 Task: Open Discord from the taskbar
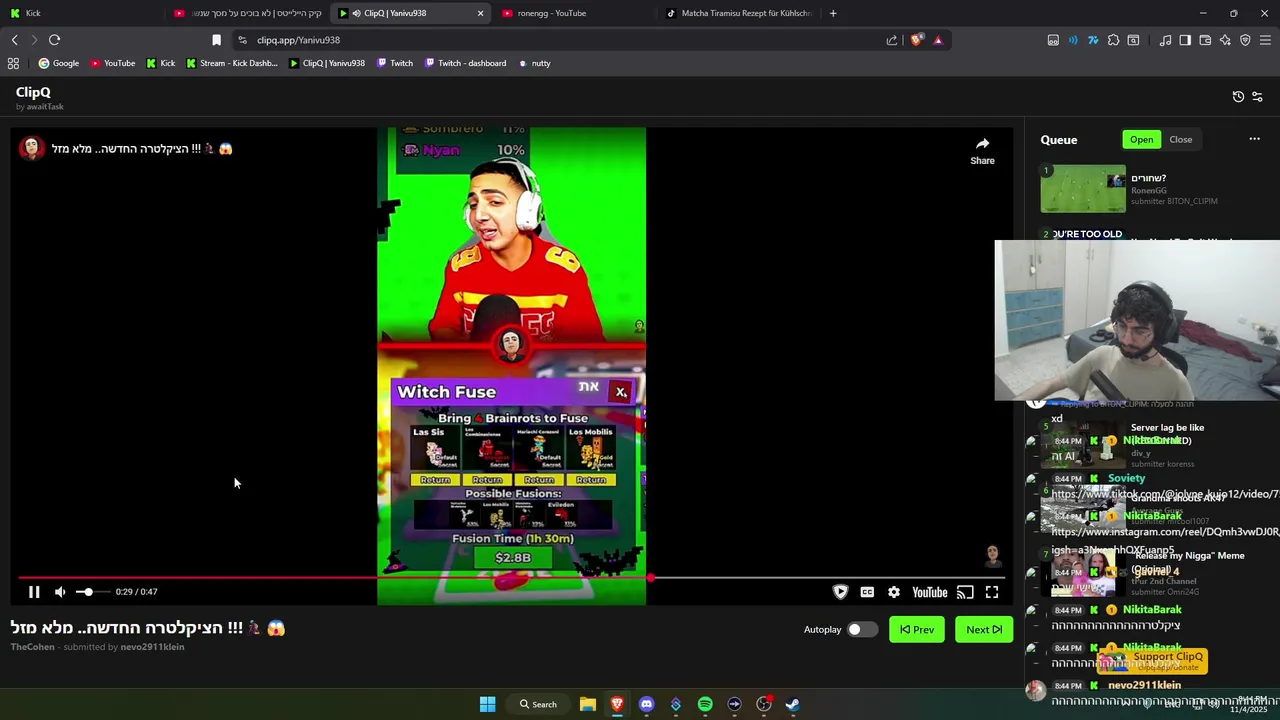[x=646, y=704]
